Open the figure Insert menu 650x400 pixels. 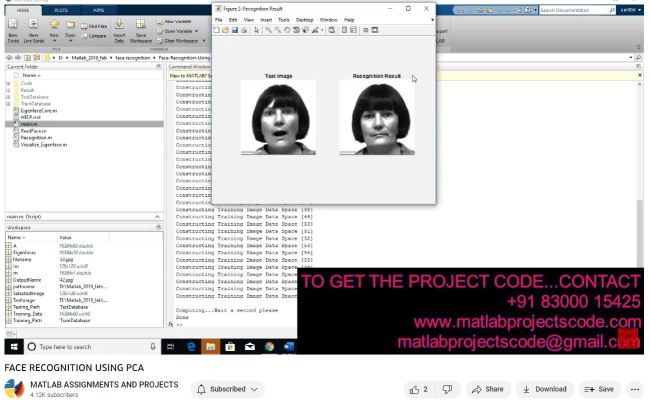click(266, 20)
